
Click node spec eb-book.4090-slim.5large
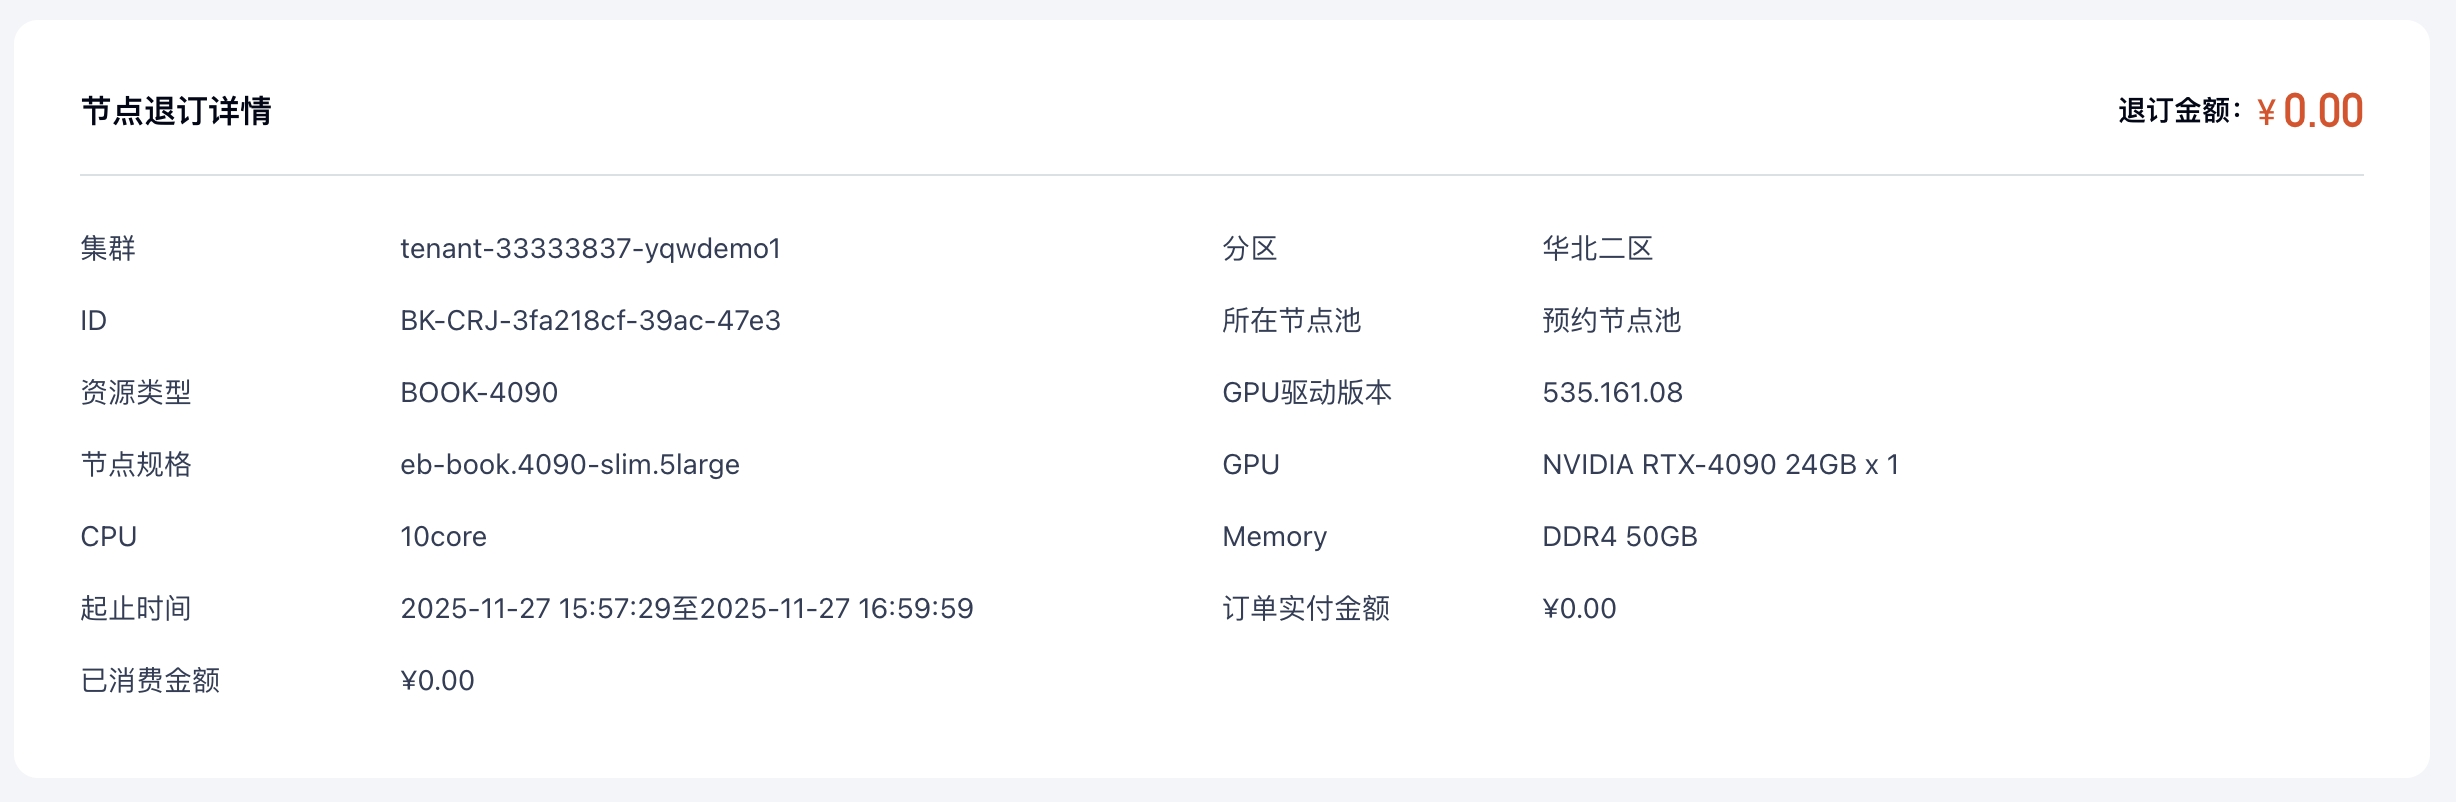click(x=570, y=465)
